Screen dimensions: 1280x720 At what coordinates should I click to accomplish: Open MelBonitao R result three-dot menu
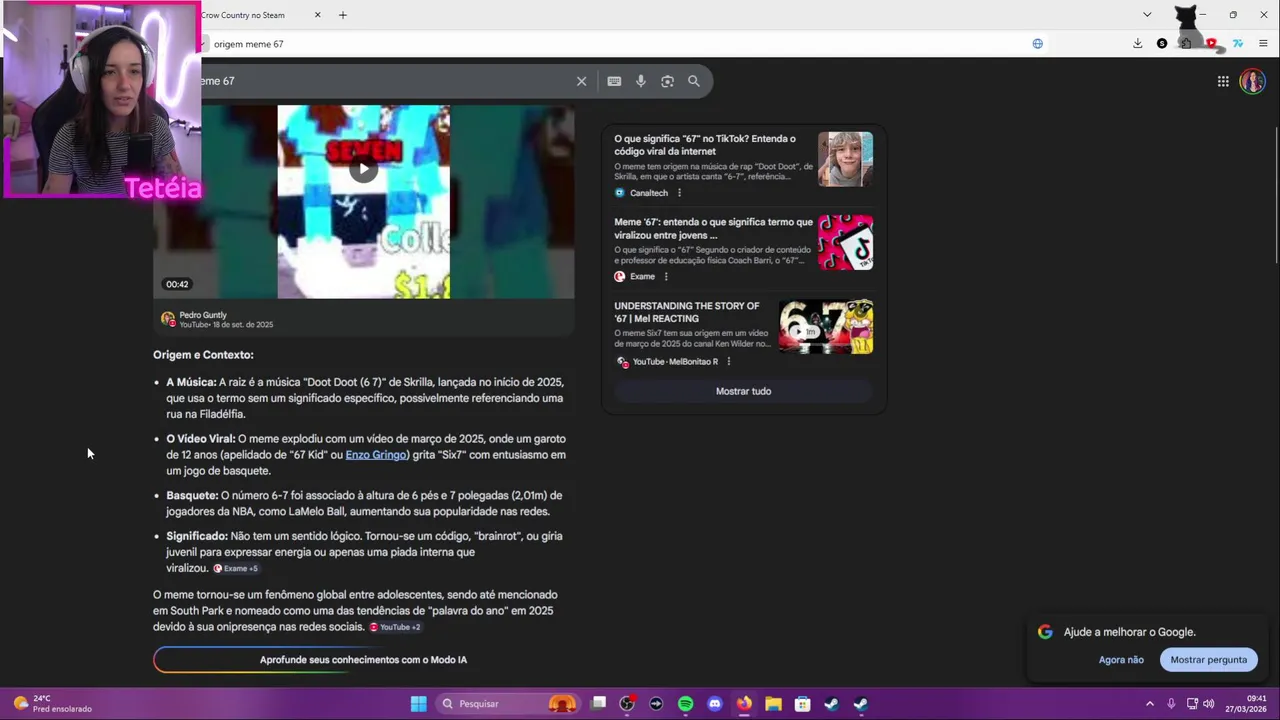(728, 362)
